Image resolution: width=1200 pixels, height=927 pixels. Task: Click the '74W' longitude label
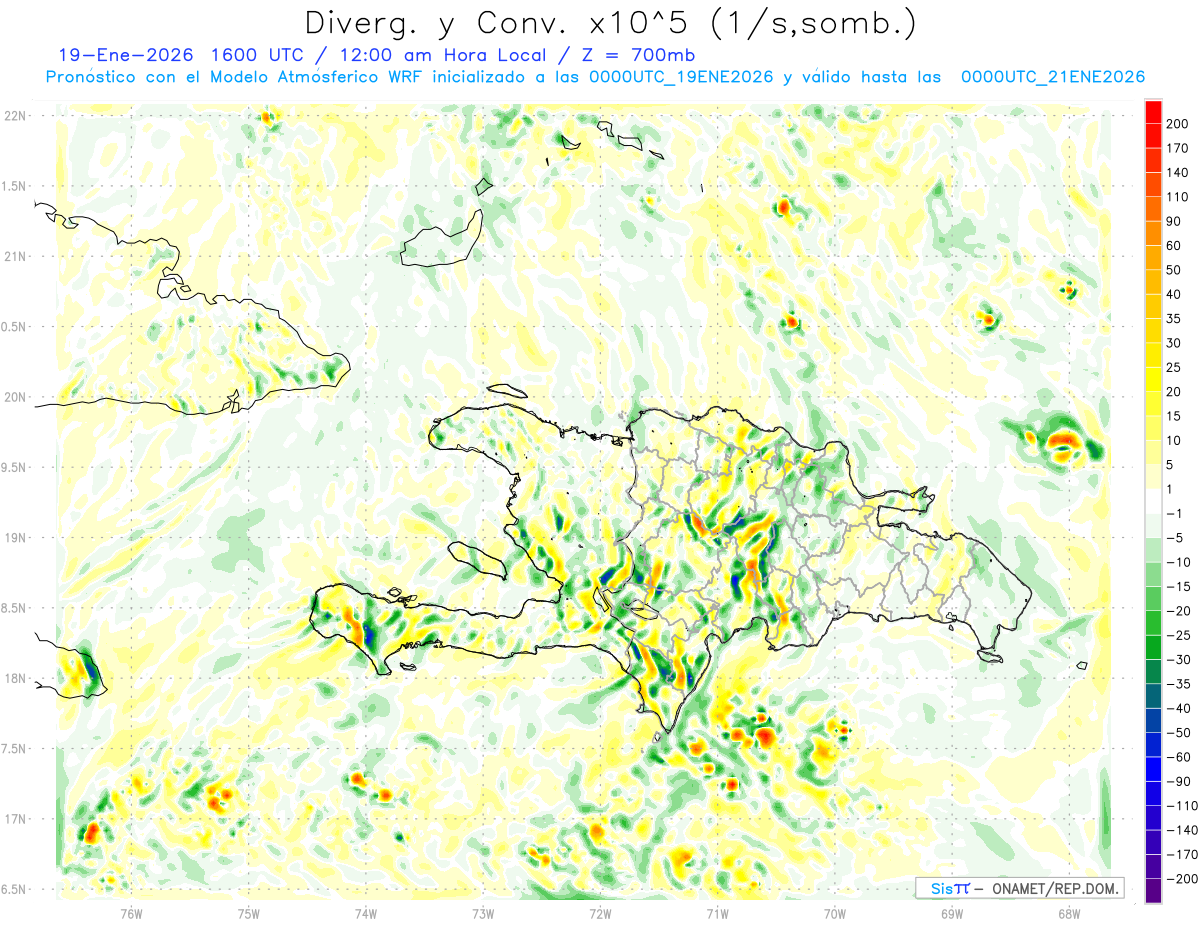(x=366, y=913)
